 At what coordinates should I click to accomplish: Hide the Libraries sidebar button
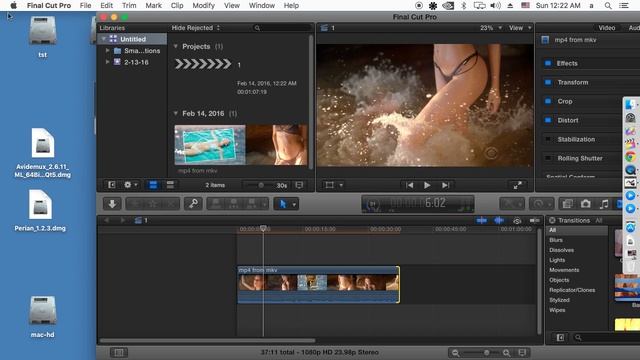[x=111, y=185]
